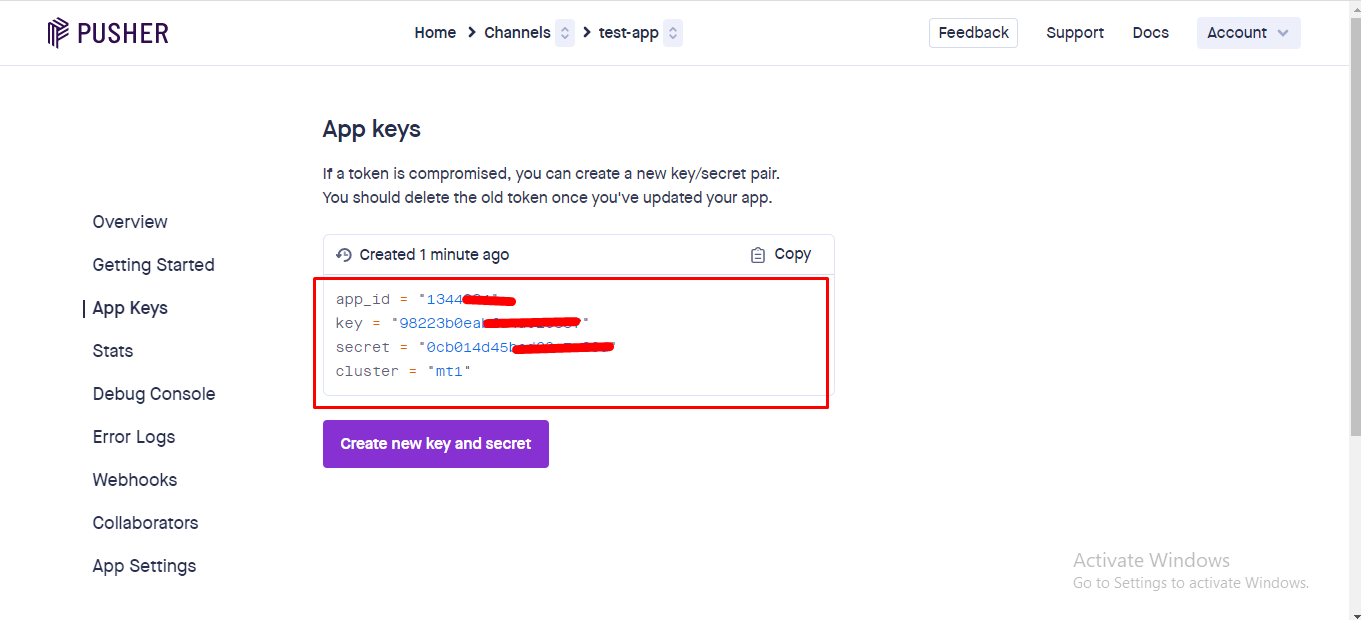Open Getting Started in sidebar
This screenshot has height=620, width=1361.
pos(153,265)
